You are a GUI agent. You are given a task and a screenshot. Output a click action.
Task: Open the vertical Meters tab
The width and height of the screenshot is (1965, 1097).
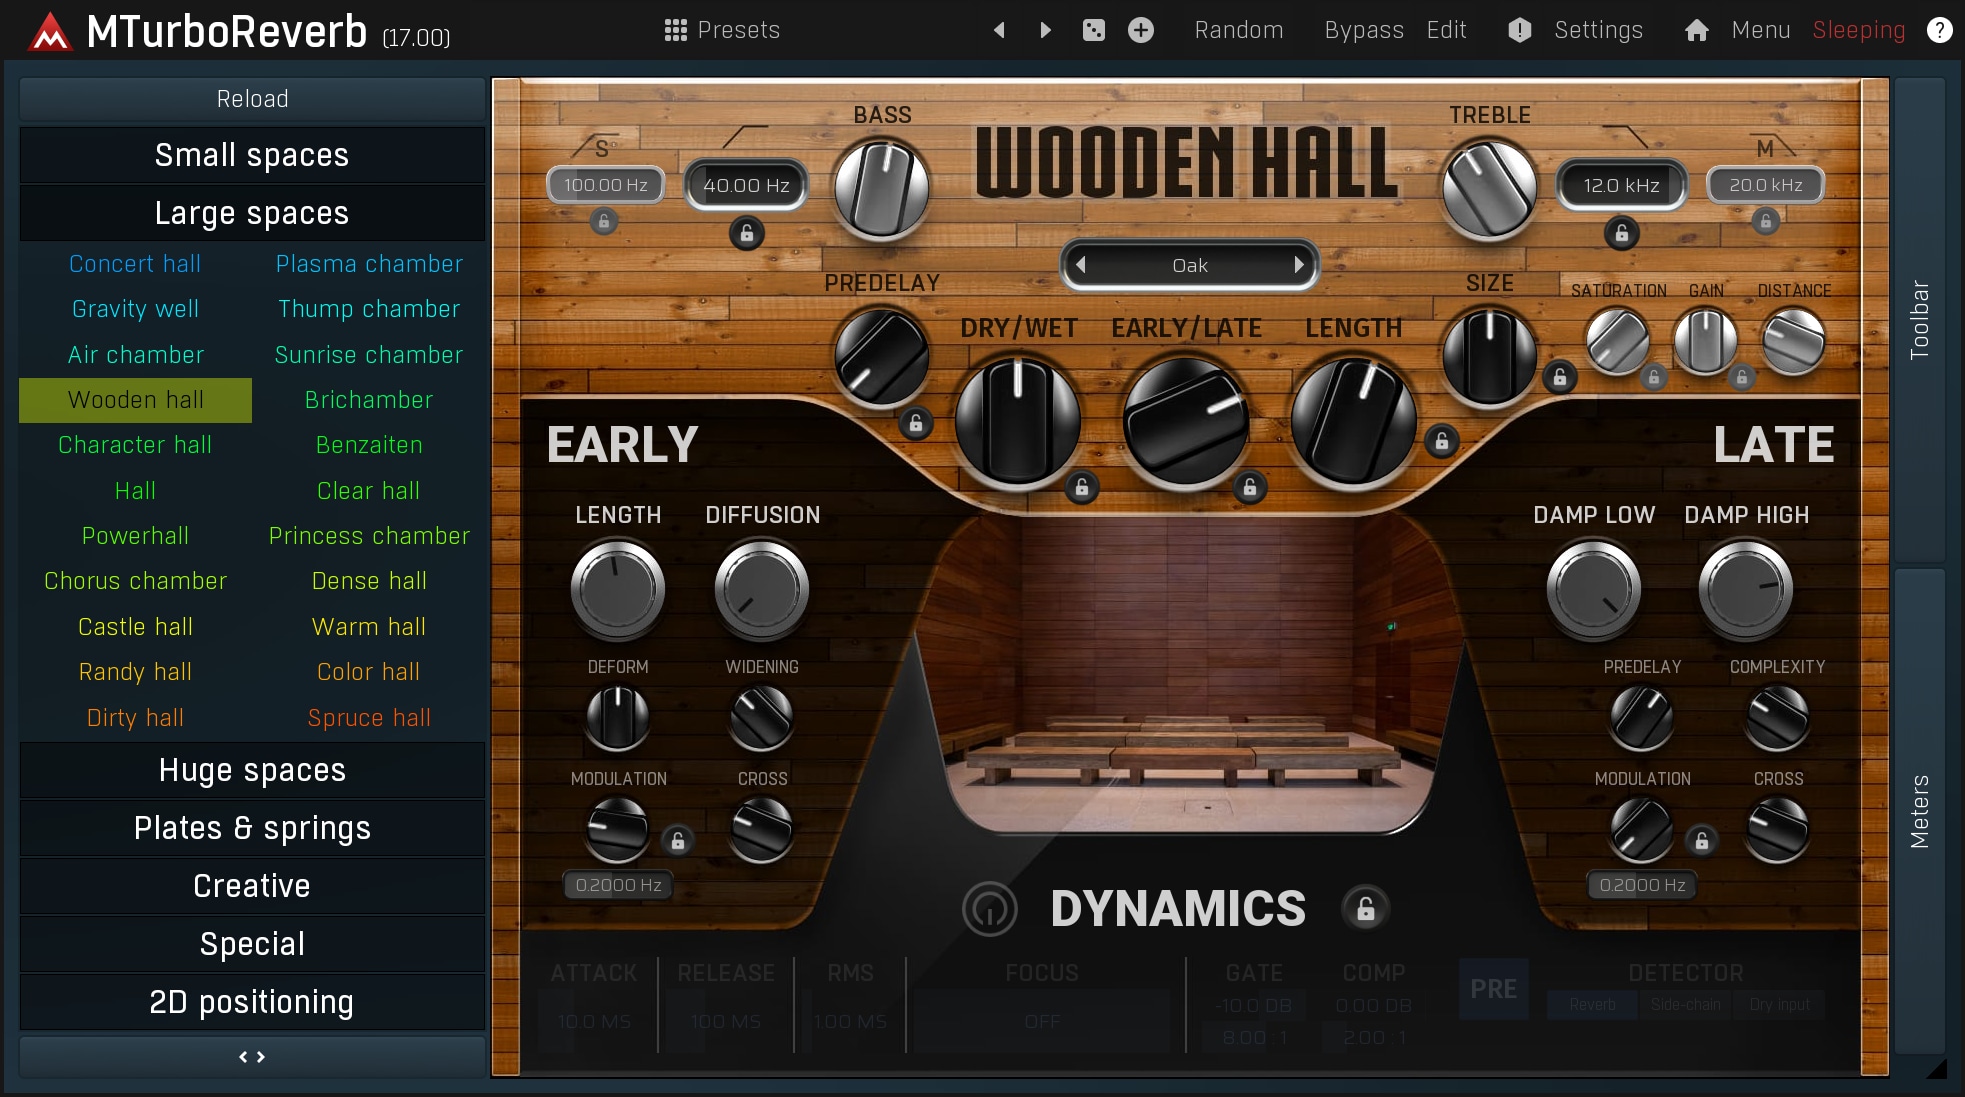[1918, 810]
